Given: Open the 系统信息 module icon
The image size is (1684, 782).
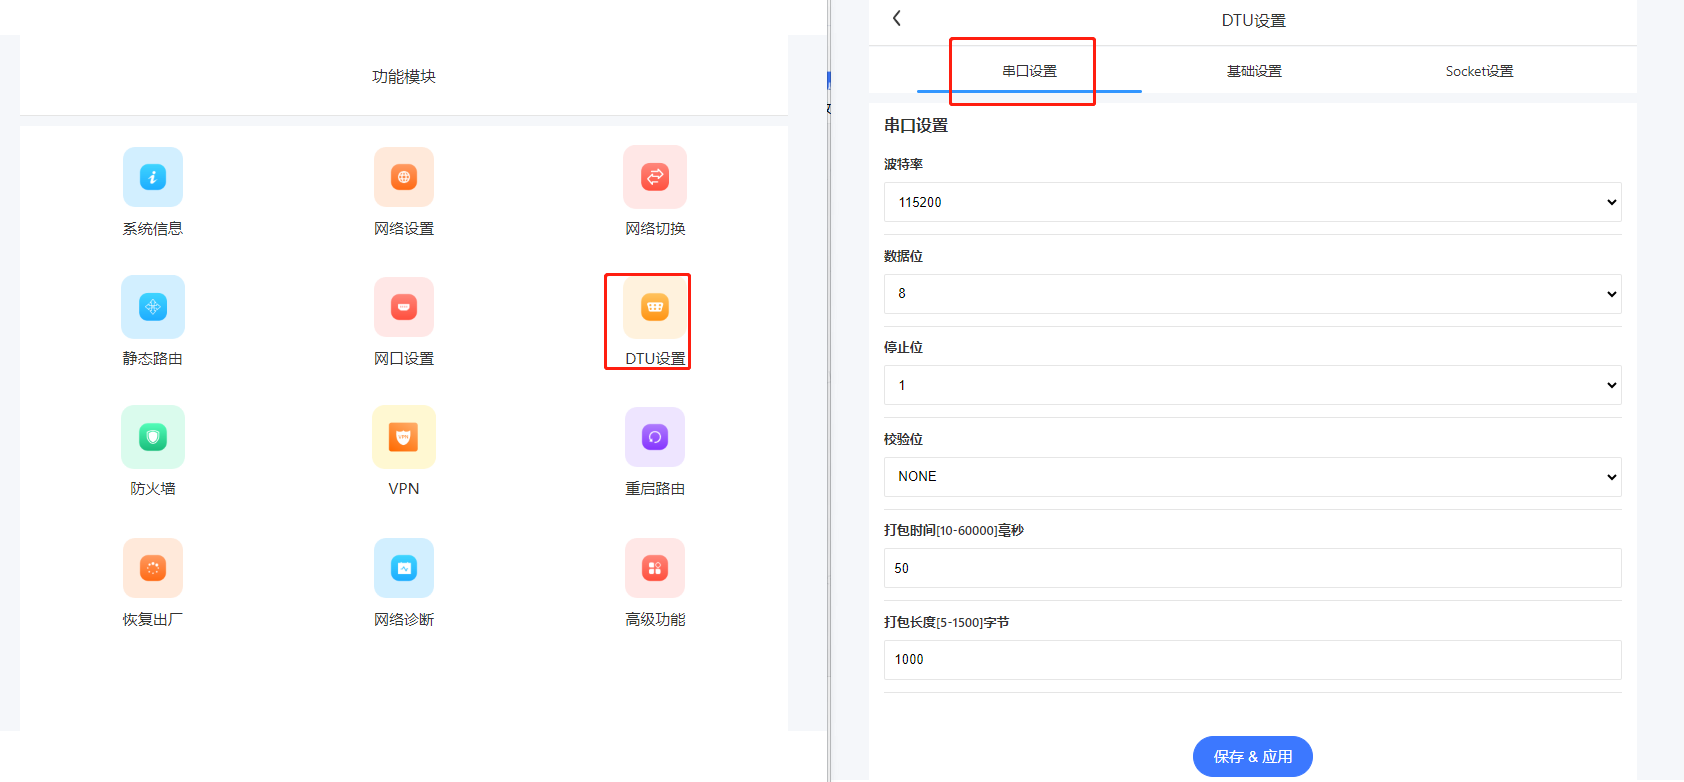Looking at the screenshot, I should [153, 178].
